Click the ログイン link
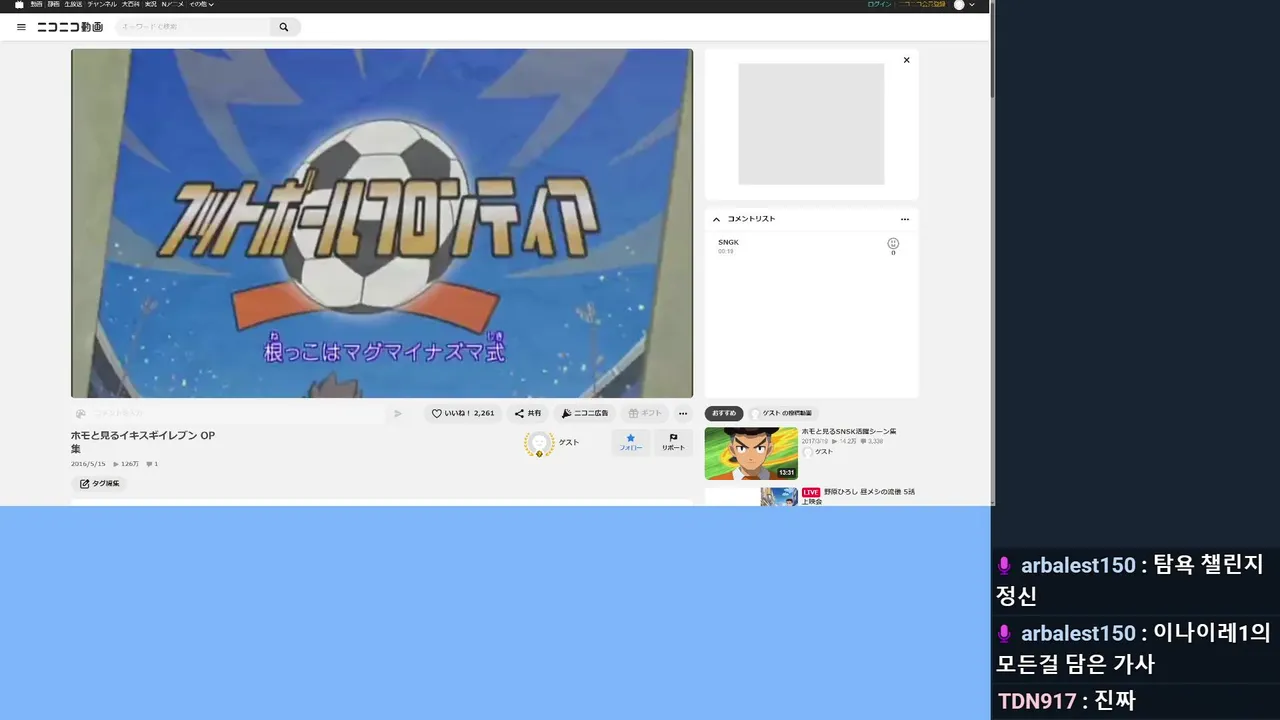1280x720 pixels. (x=879, y=5)
